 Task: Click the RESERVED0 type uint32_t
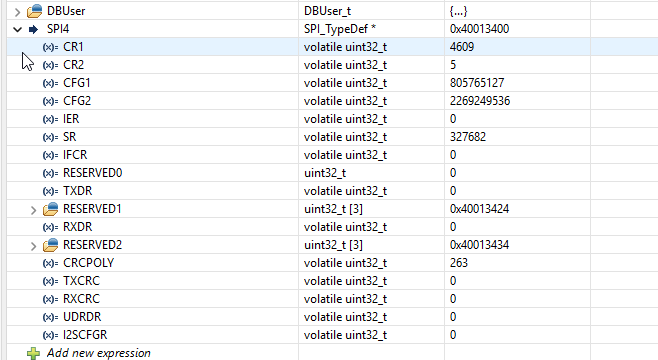[325, 173]
